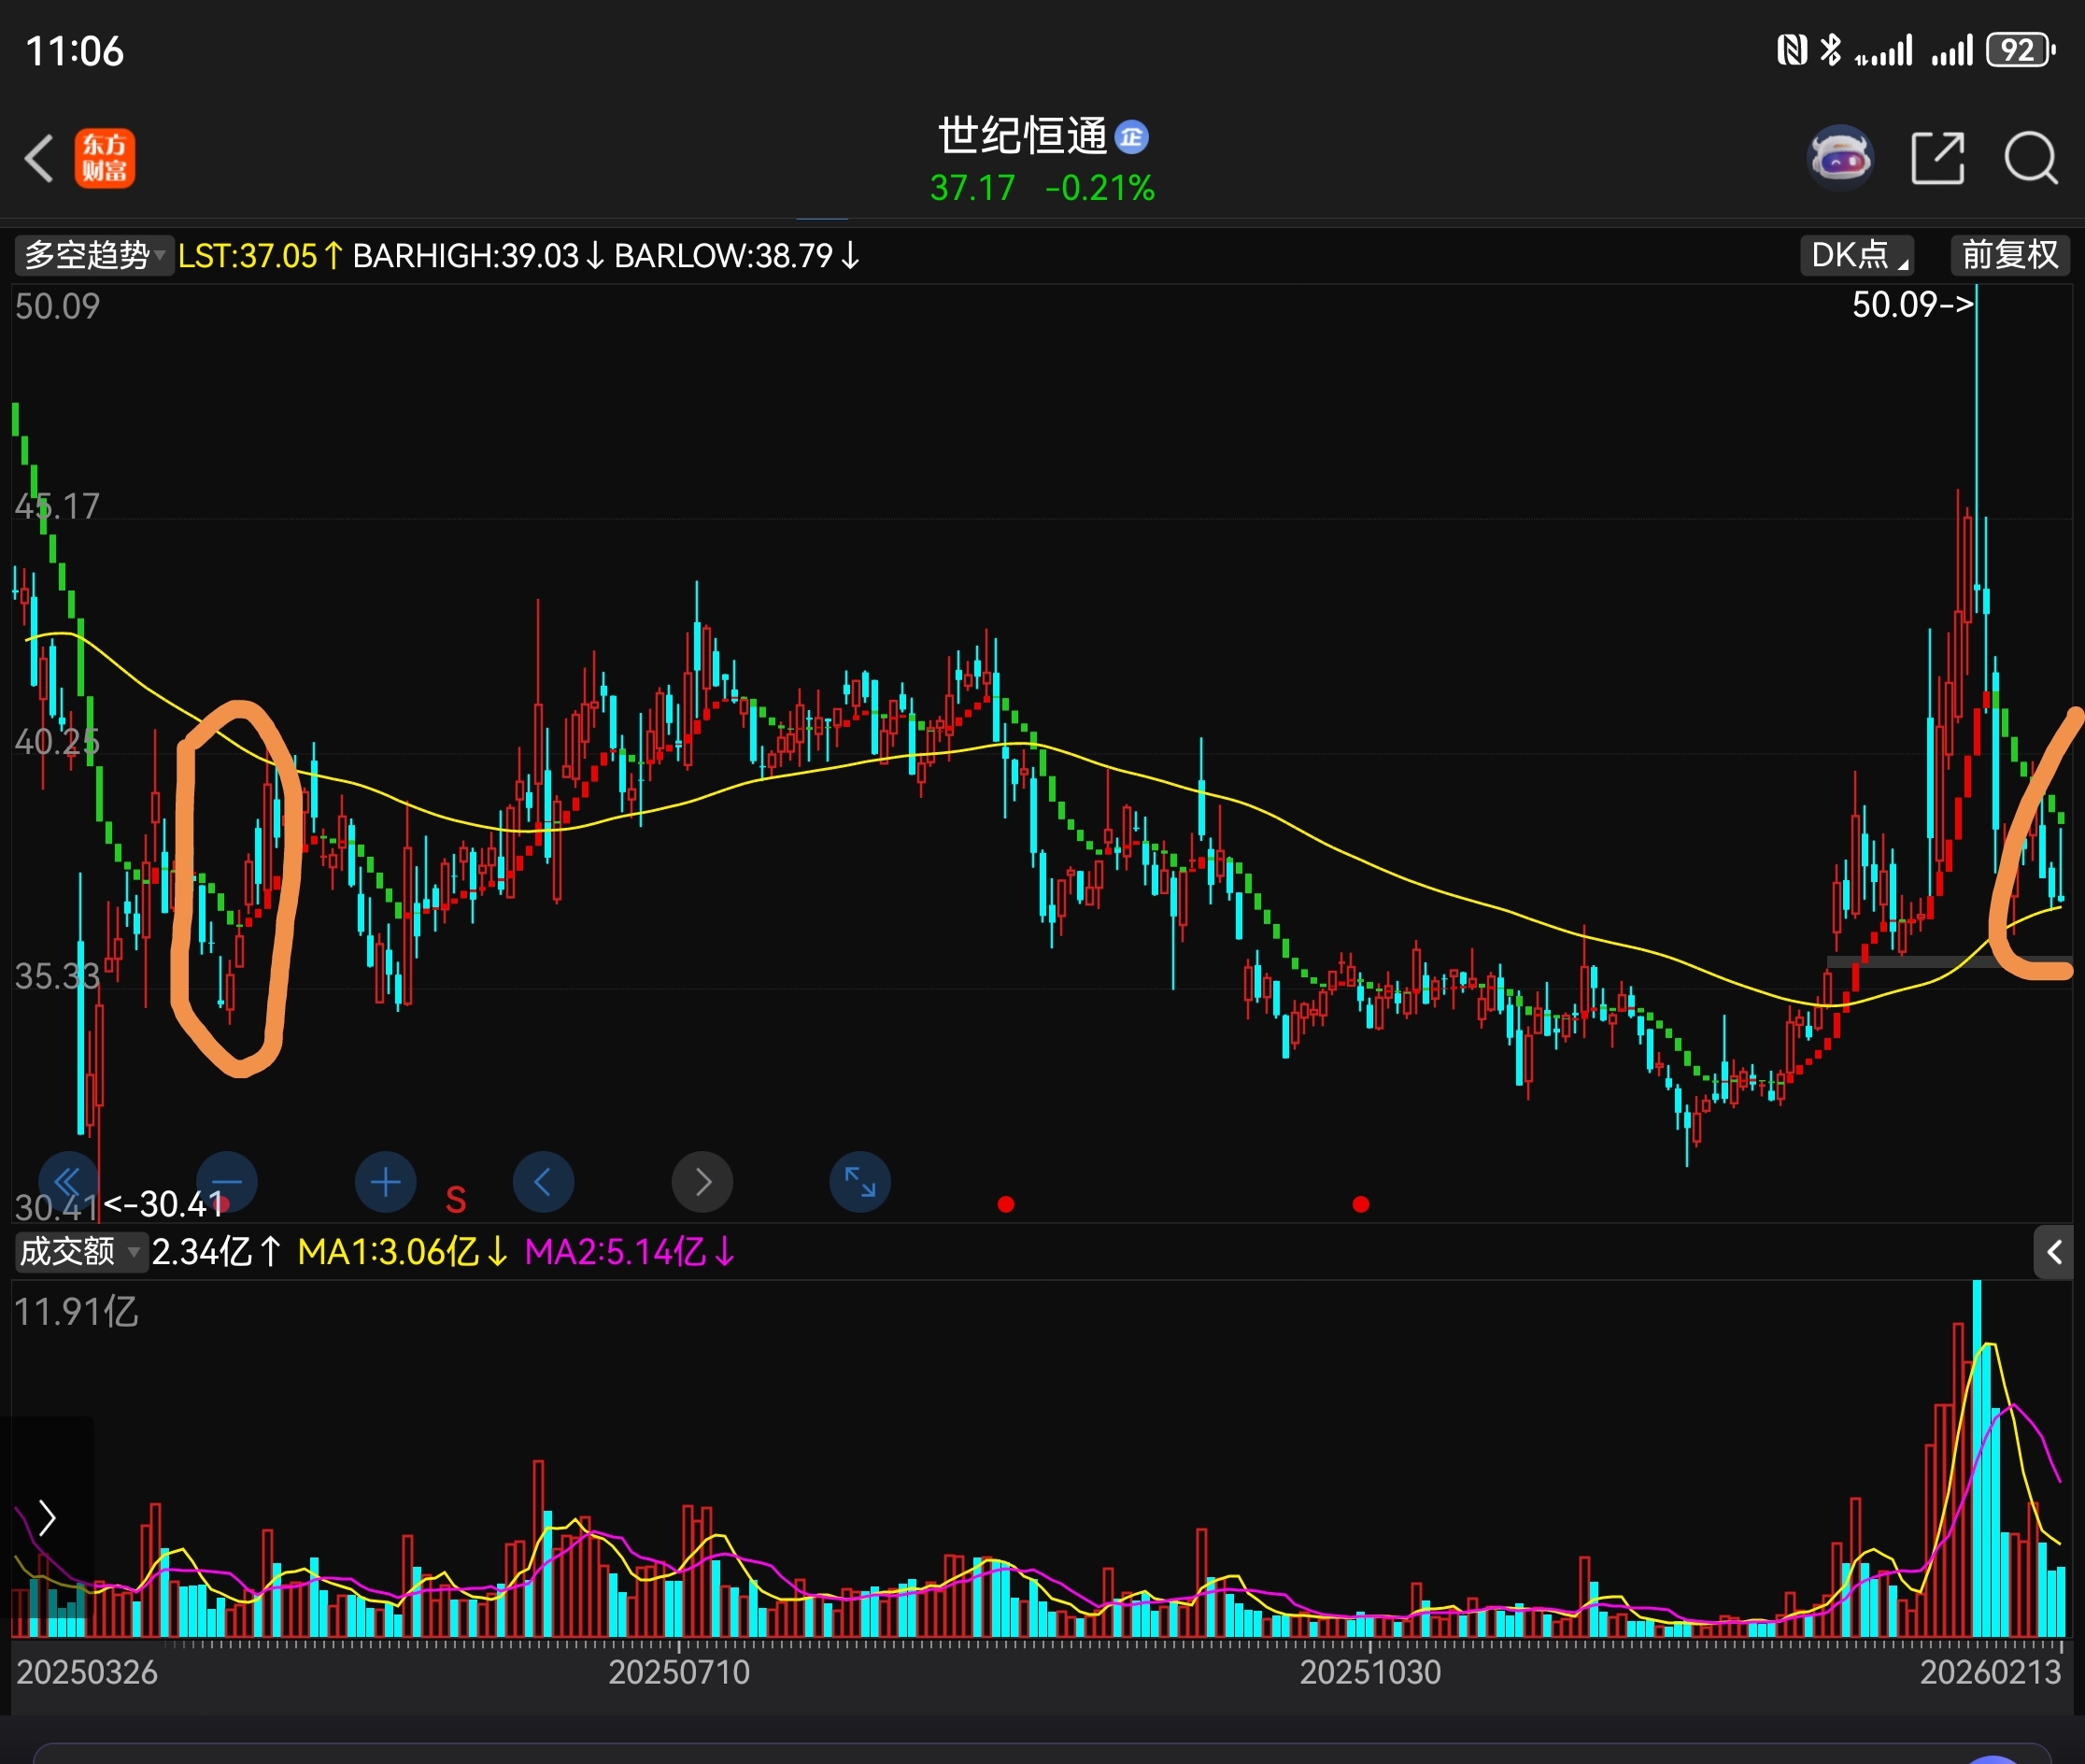
Task: Expand left panel with the right chevron
Action: tap(46, 1517)
